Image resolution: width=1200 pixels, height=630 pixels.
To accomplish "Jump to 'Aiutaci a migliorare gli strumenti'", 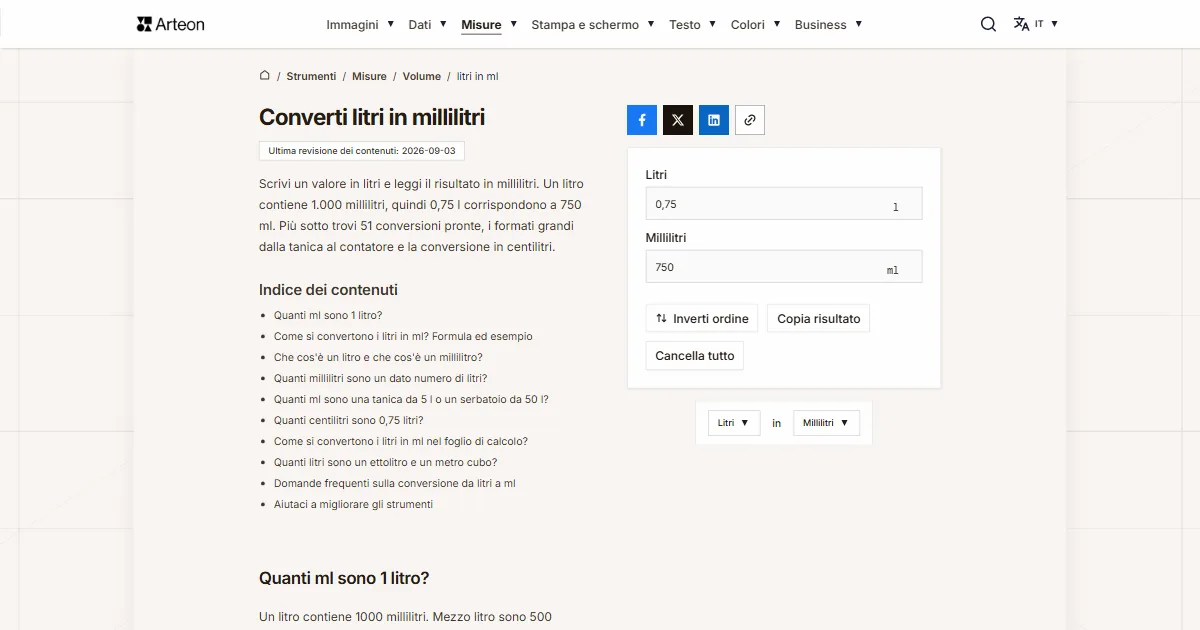I will (x=353, y=504).
